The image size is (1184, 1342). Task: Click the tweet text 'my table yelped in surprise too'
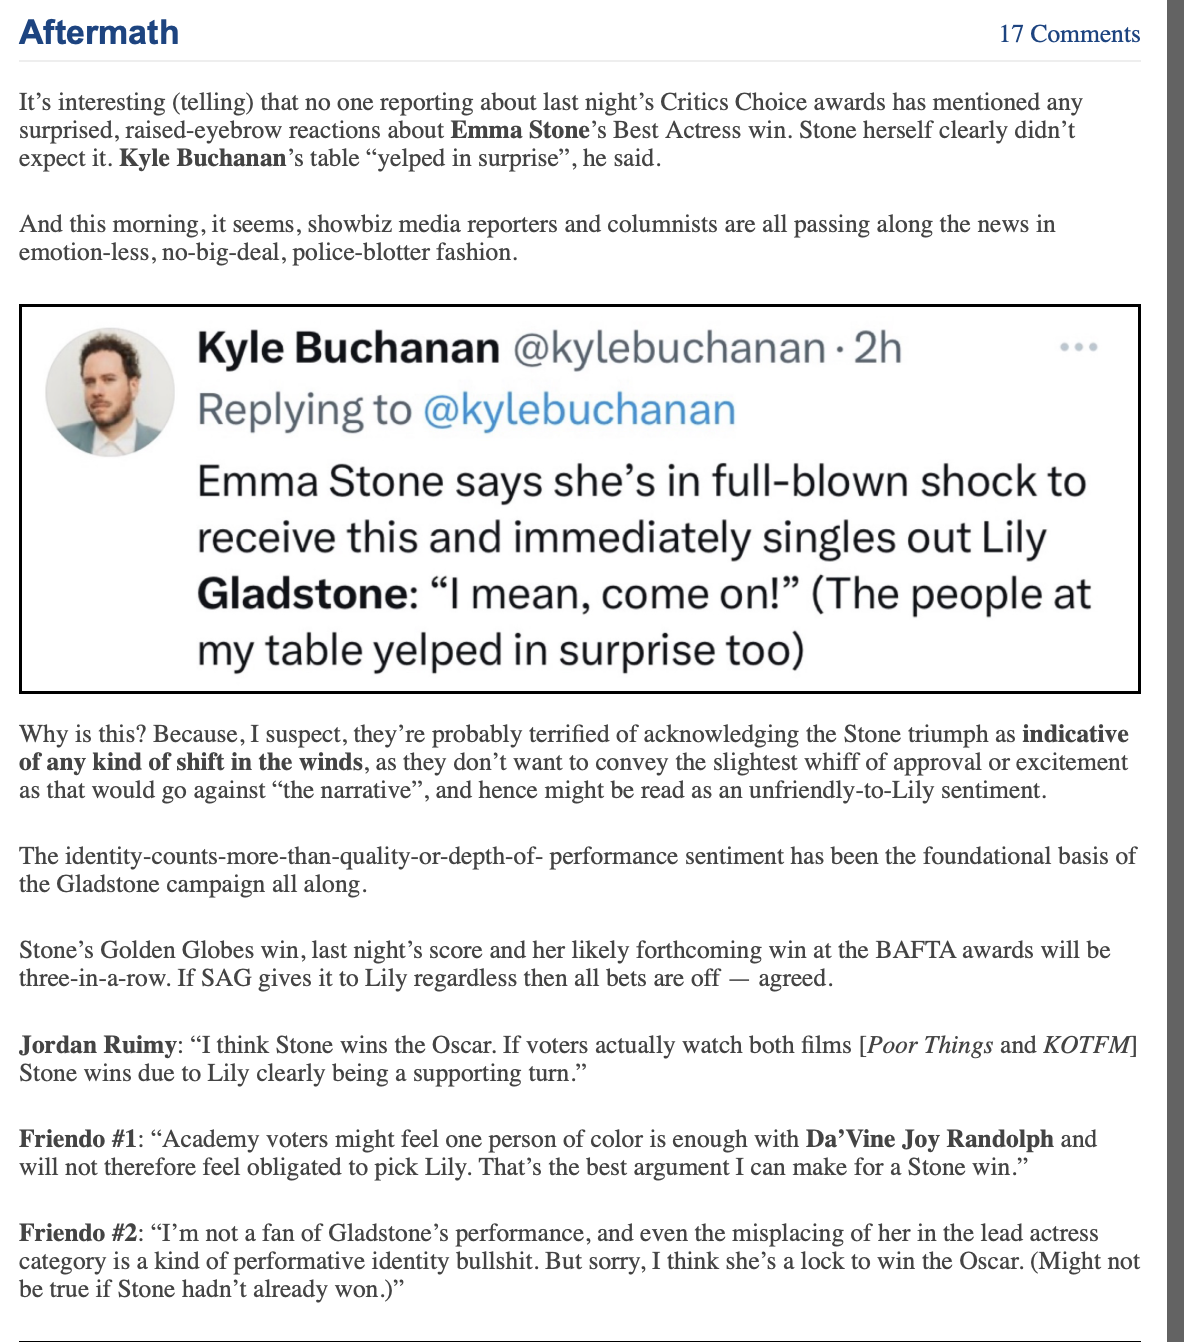click(500, 650)
